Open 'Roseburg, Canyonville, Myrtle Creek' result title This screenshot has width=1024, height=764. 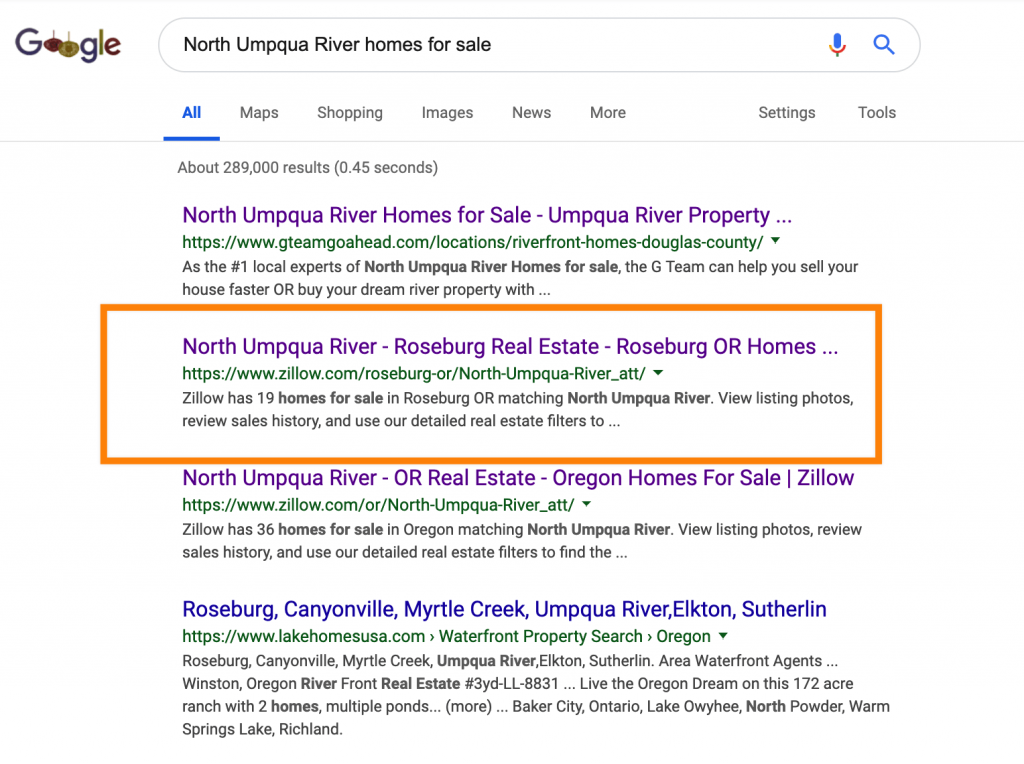click(x=504, y=609)
